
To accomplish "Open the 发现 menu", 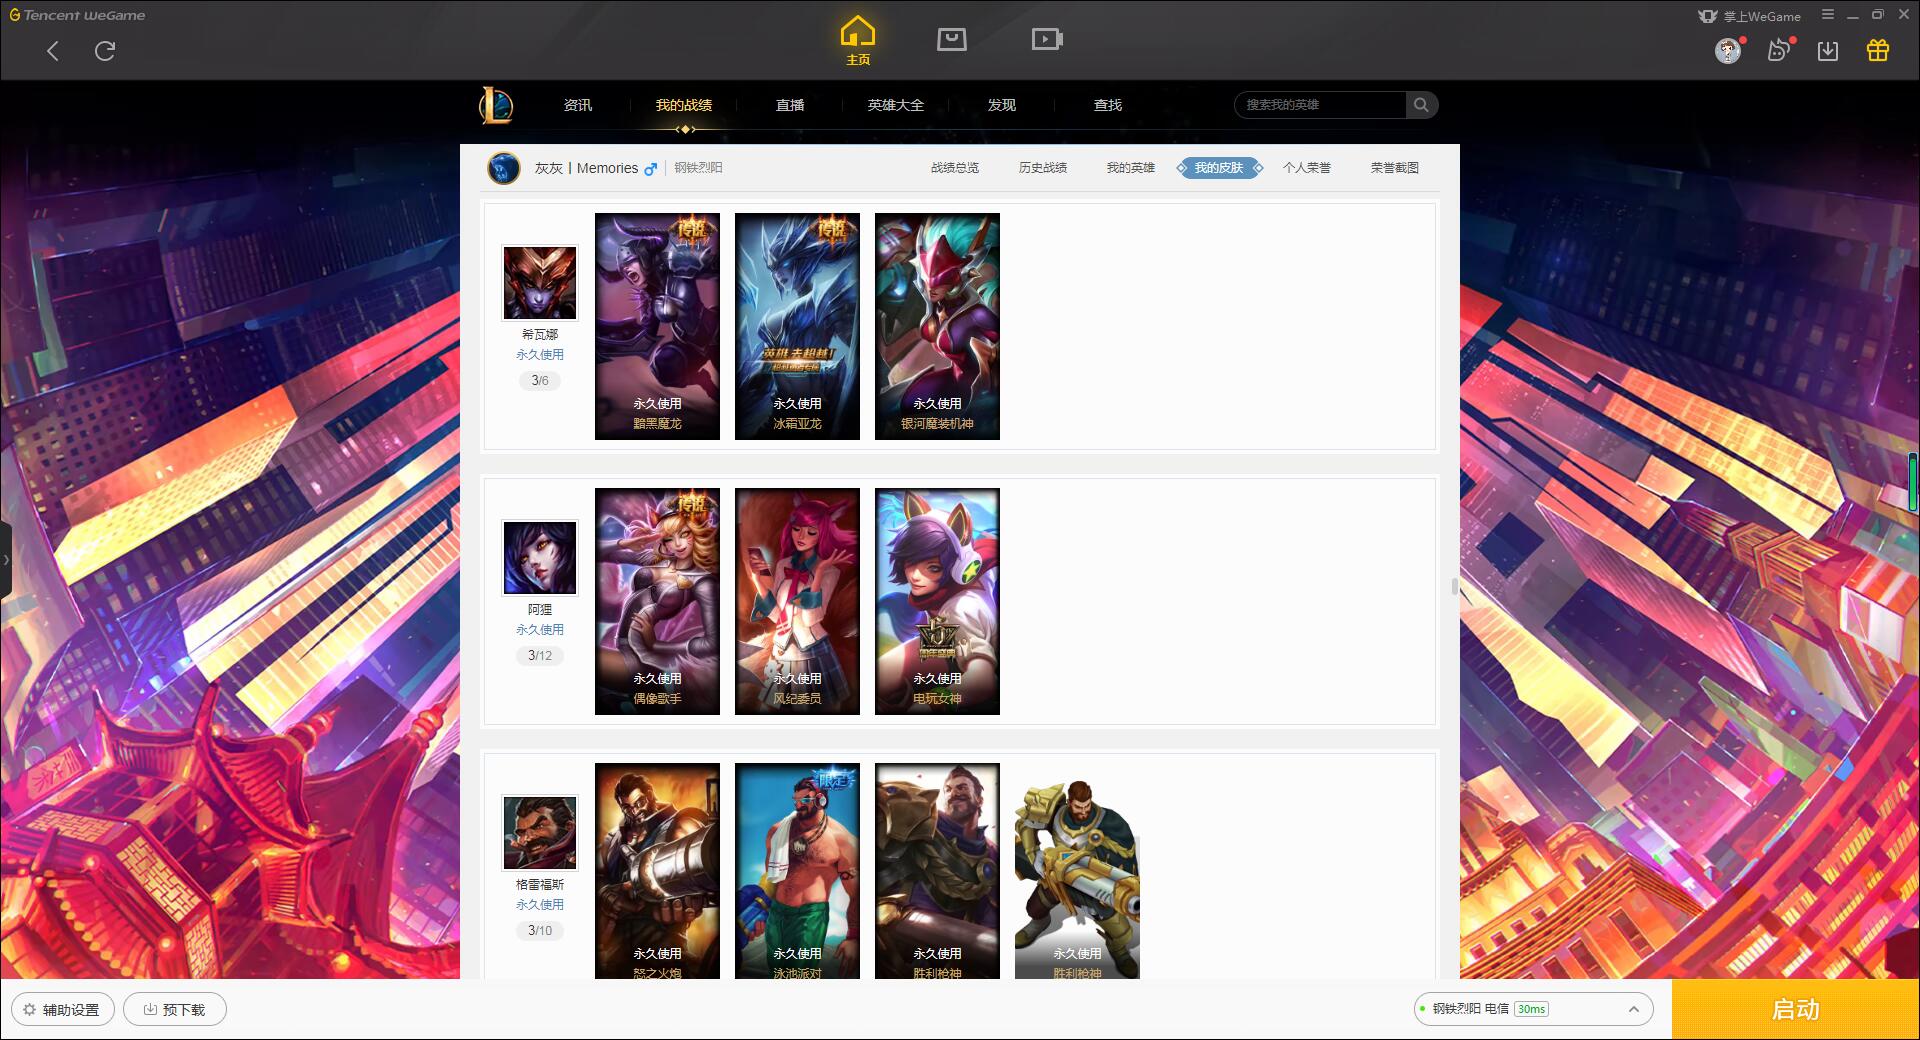I will pyautogui.click(x=1002, y=105).
